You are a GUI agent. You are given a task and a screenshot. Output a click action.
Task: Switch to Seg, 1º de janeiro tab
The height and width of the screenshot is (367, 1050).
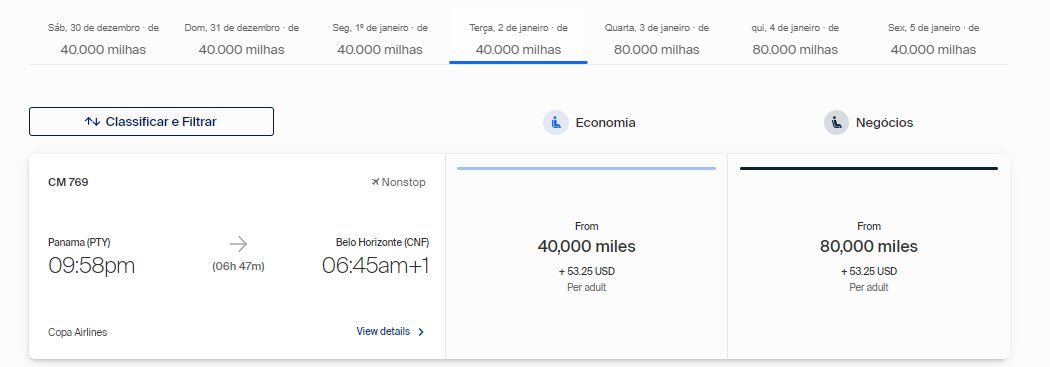coord(380,39)
